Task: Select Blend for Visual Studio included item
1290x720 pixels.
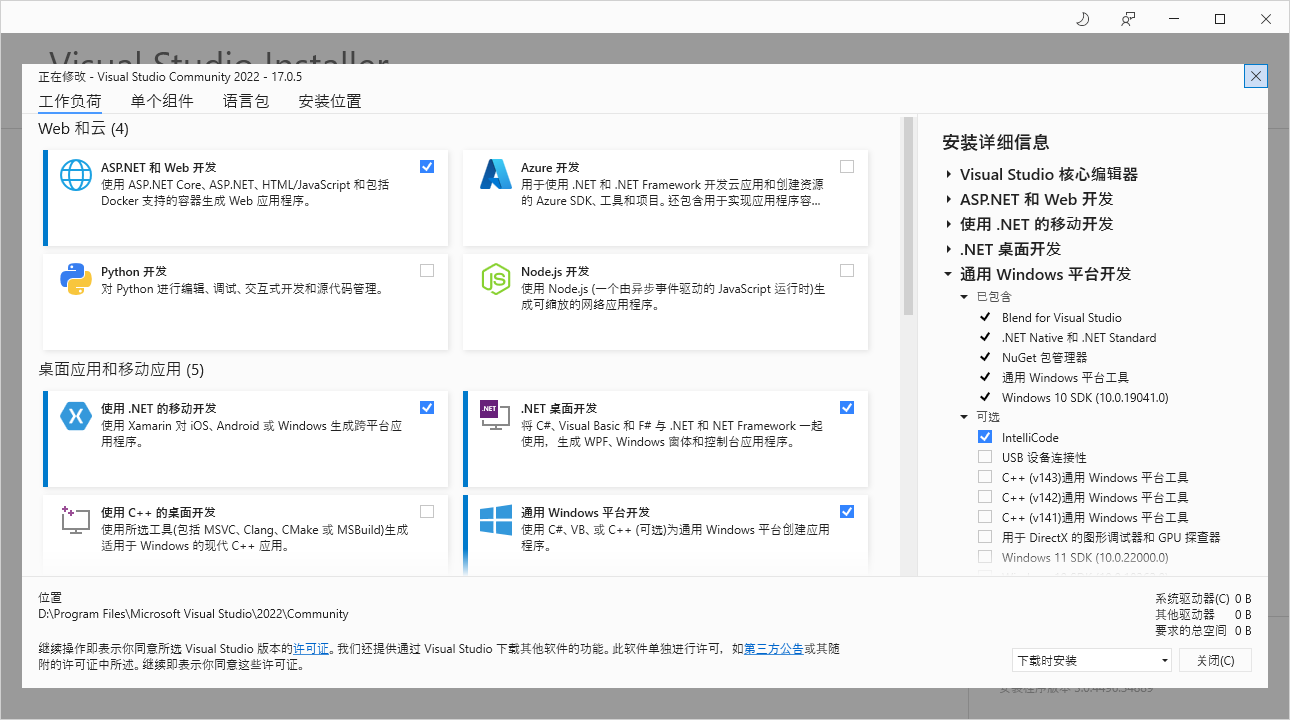Action: pyautogui.click(x=1062, y=317)
